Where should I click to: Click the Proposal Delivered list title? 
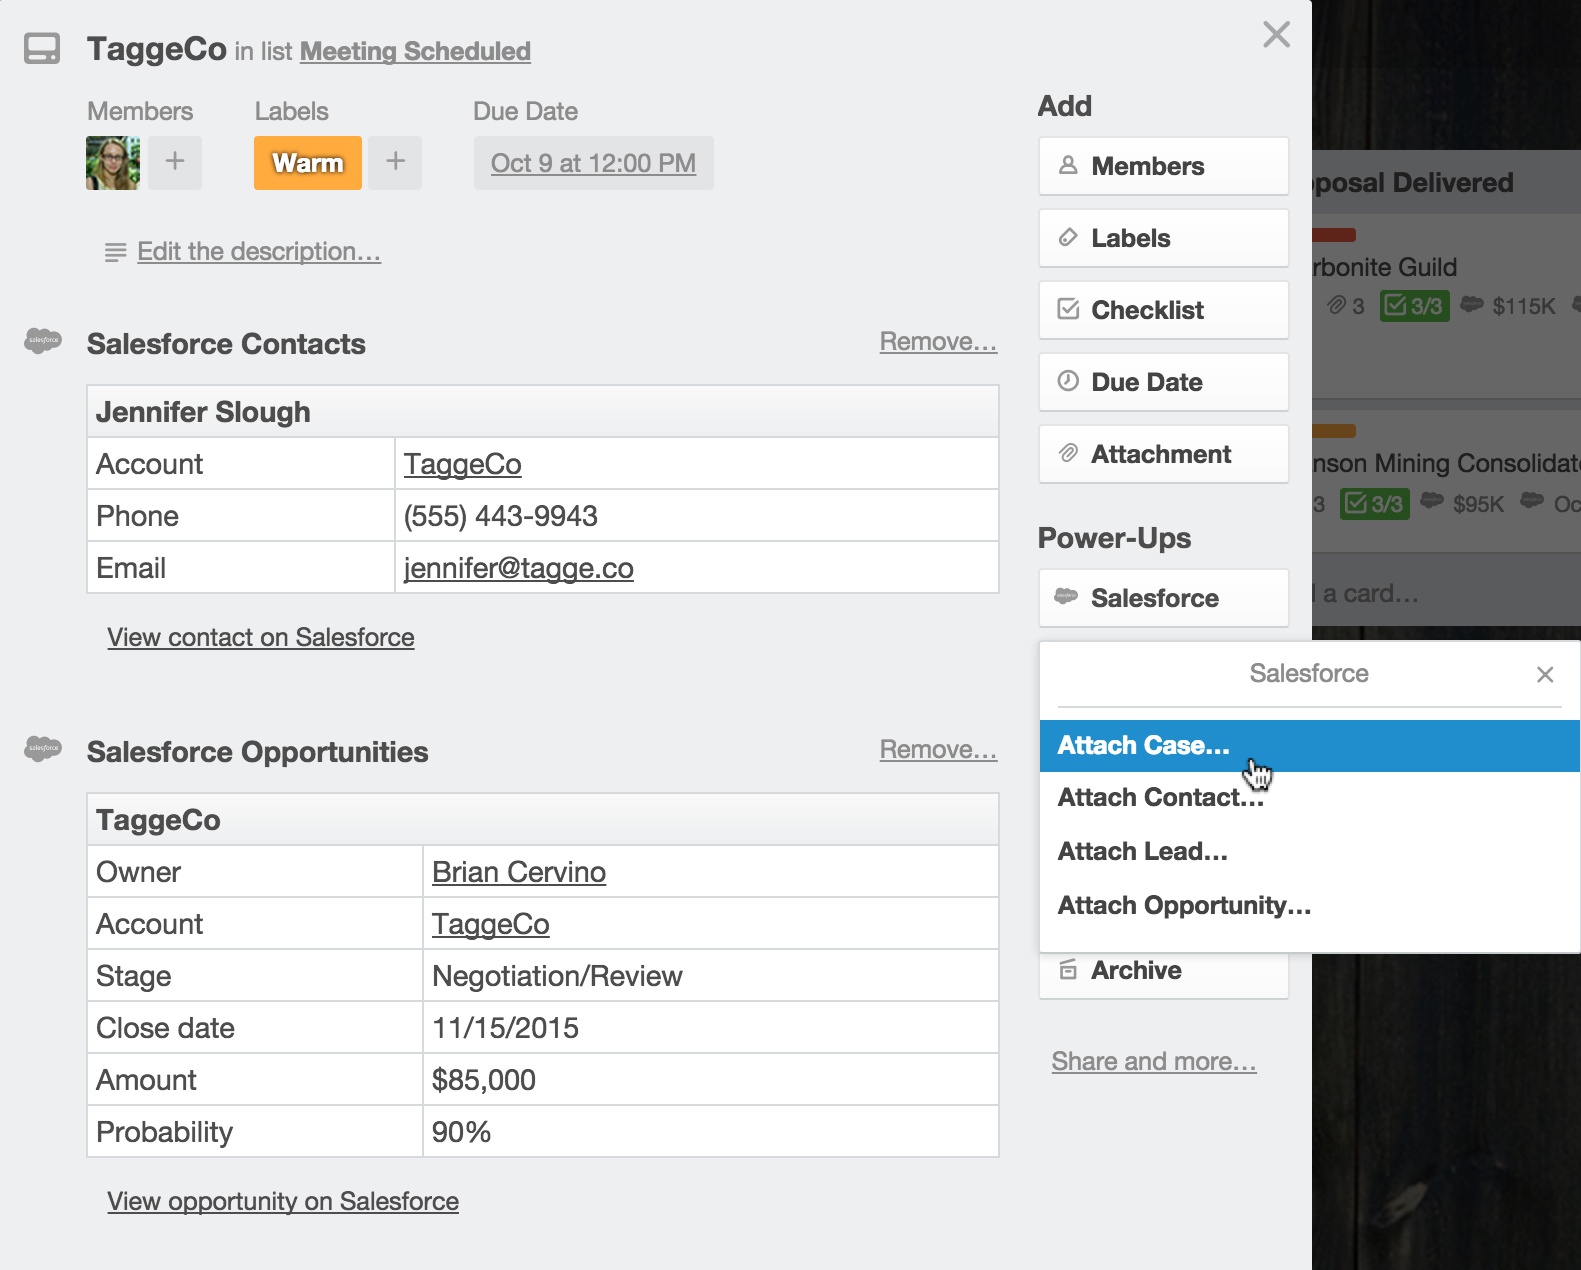(1413, 183)
